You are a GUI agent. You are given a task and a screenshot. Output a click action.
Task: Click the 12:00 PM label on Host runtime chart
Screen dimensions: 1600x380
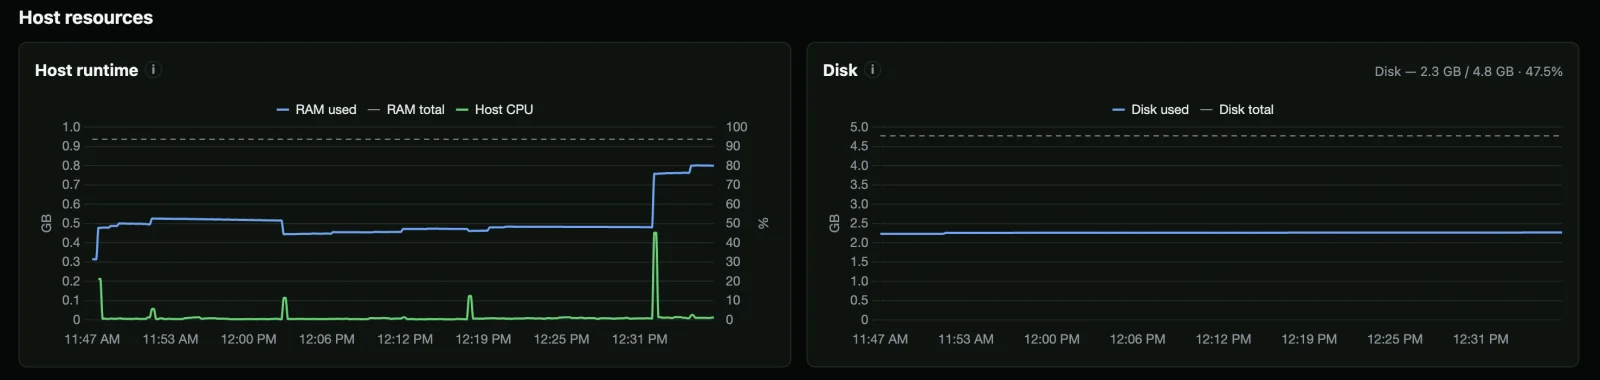(249, 339)
